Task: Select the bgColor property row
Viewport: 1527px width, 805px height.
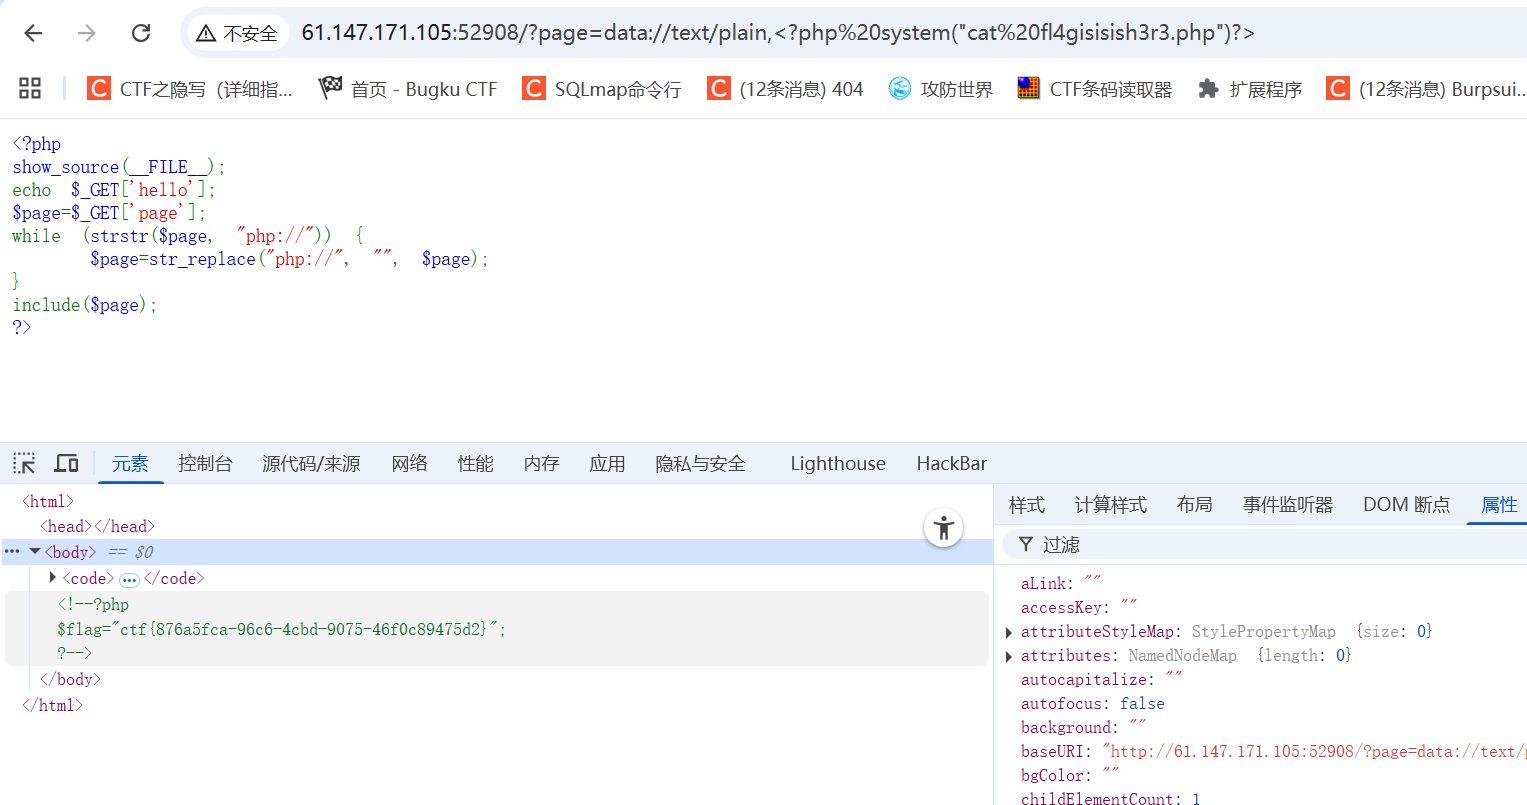Action: point(1069,775)
